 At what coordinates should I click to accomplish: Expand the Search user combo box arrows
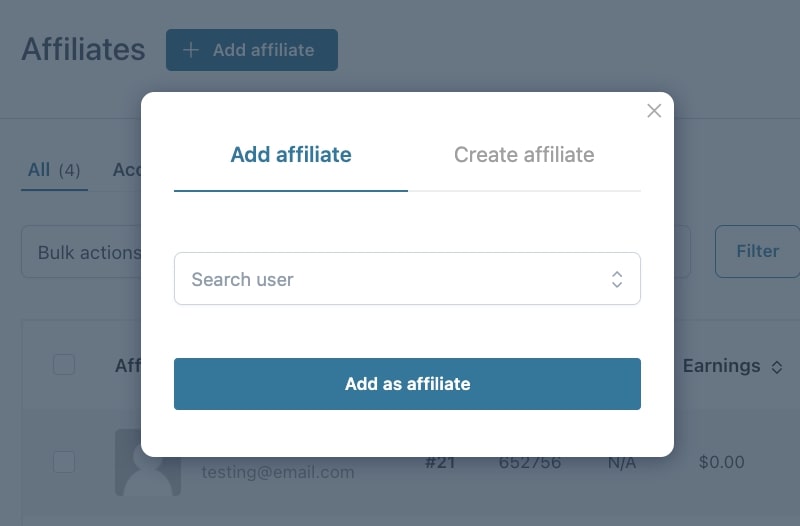[x=617, y=279]
